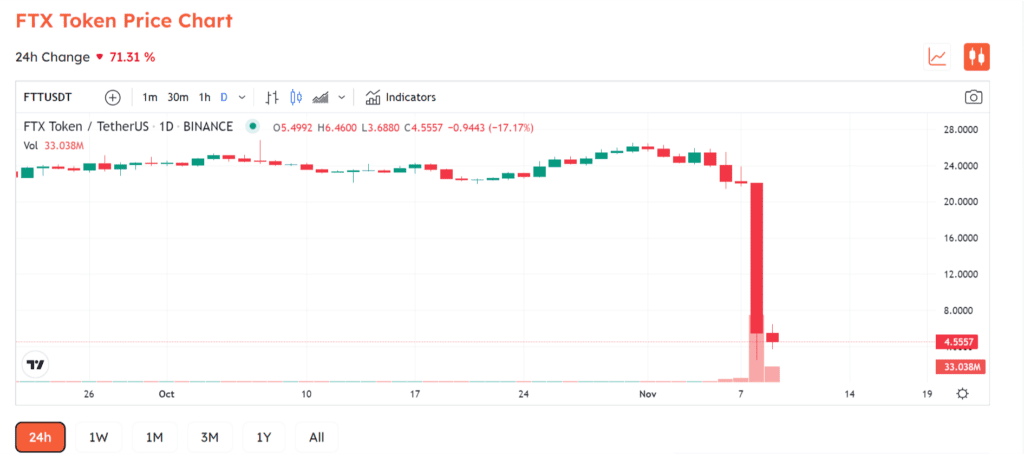This screenshot has height=454, width=1024.
Task: Select the 24h range tab
Action: coord(40,437)
